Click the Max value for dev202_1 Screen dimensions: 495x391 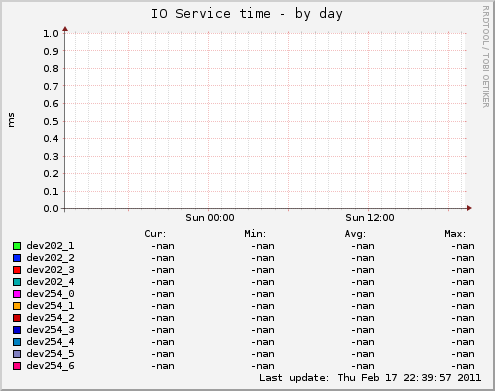(x=463, y=246)
